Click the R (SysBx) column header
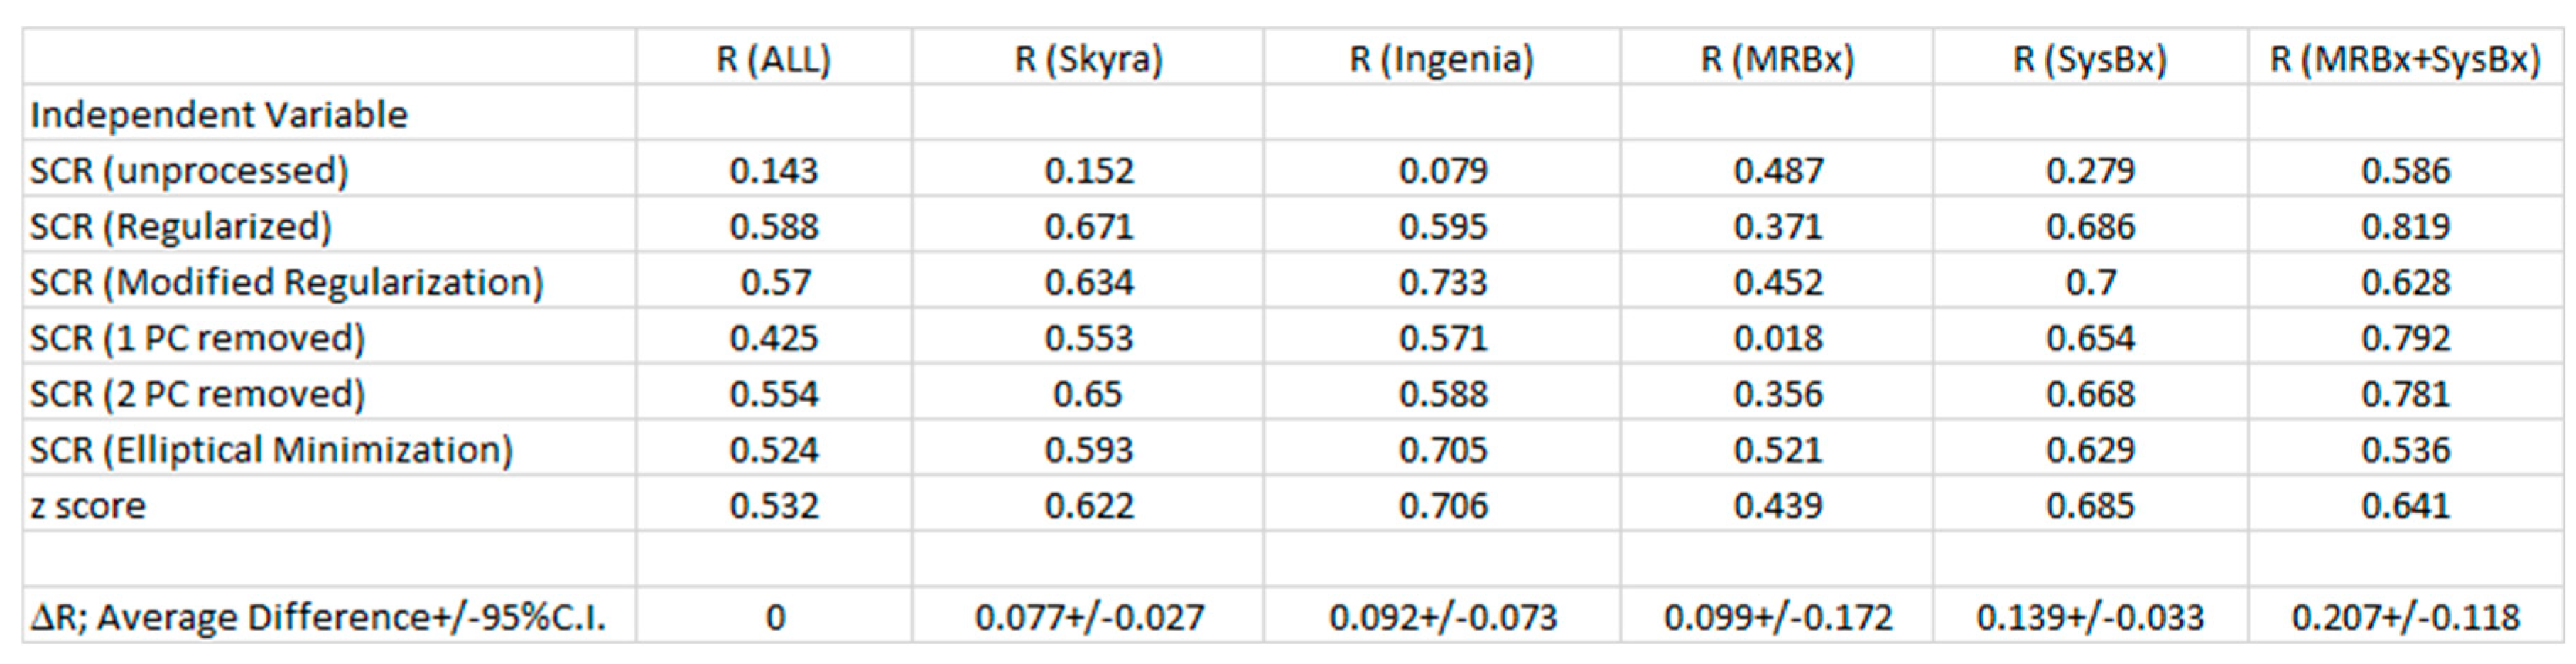 point(2089,60)
